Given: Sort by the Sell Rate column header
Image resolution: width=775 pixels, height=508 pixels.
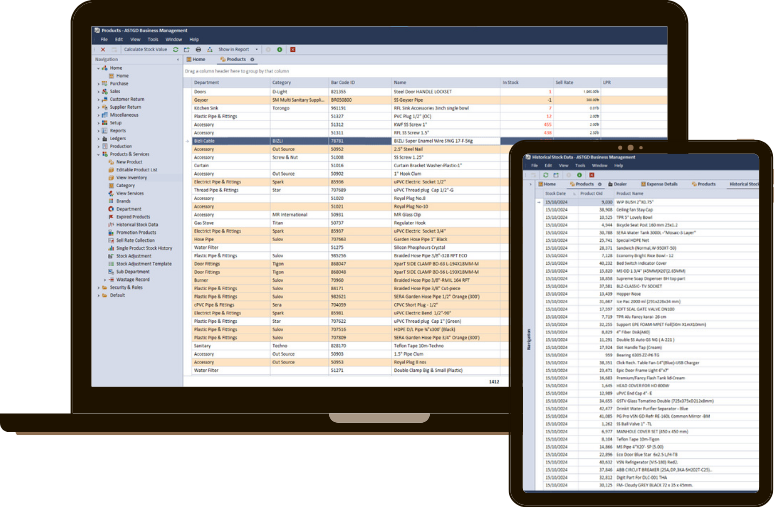Looking at the screenshot, I should [x=577, y=83].
